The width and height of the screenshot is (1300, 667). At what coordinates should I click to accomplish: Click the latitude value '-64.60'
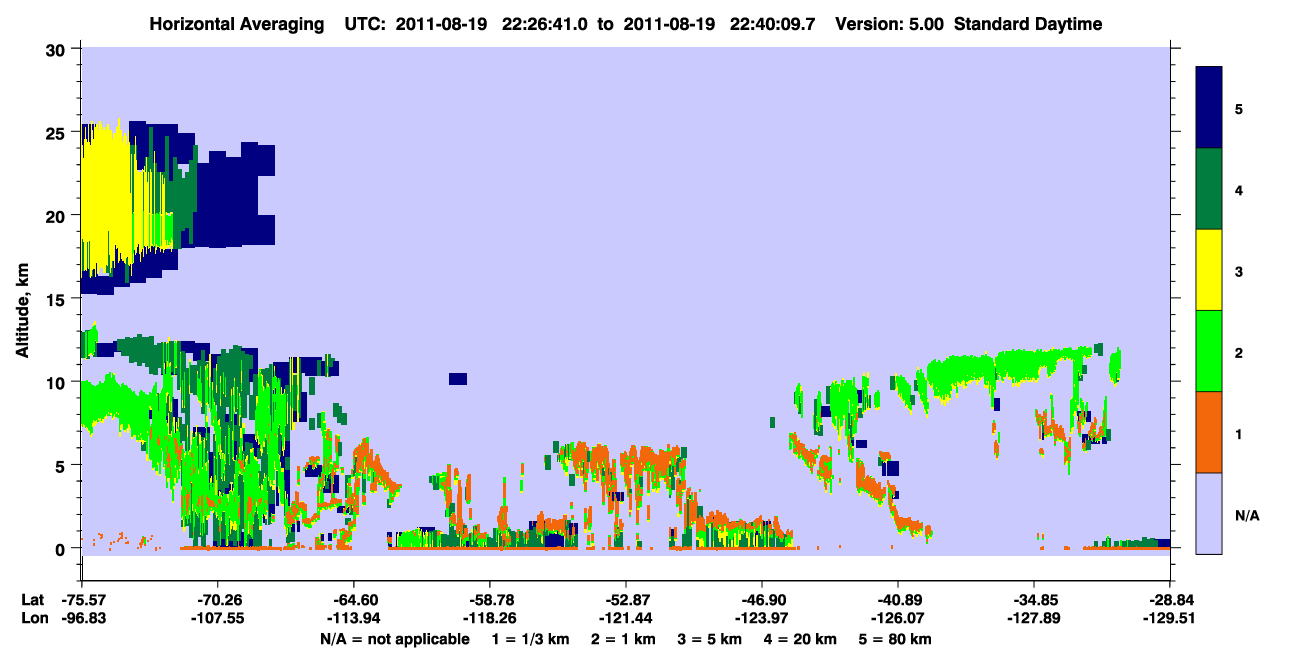coord(353,600)
